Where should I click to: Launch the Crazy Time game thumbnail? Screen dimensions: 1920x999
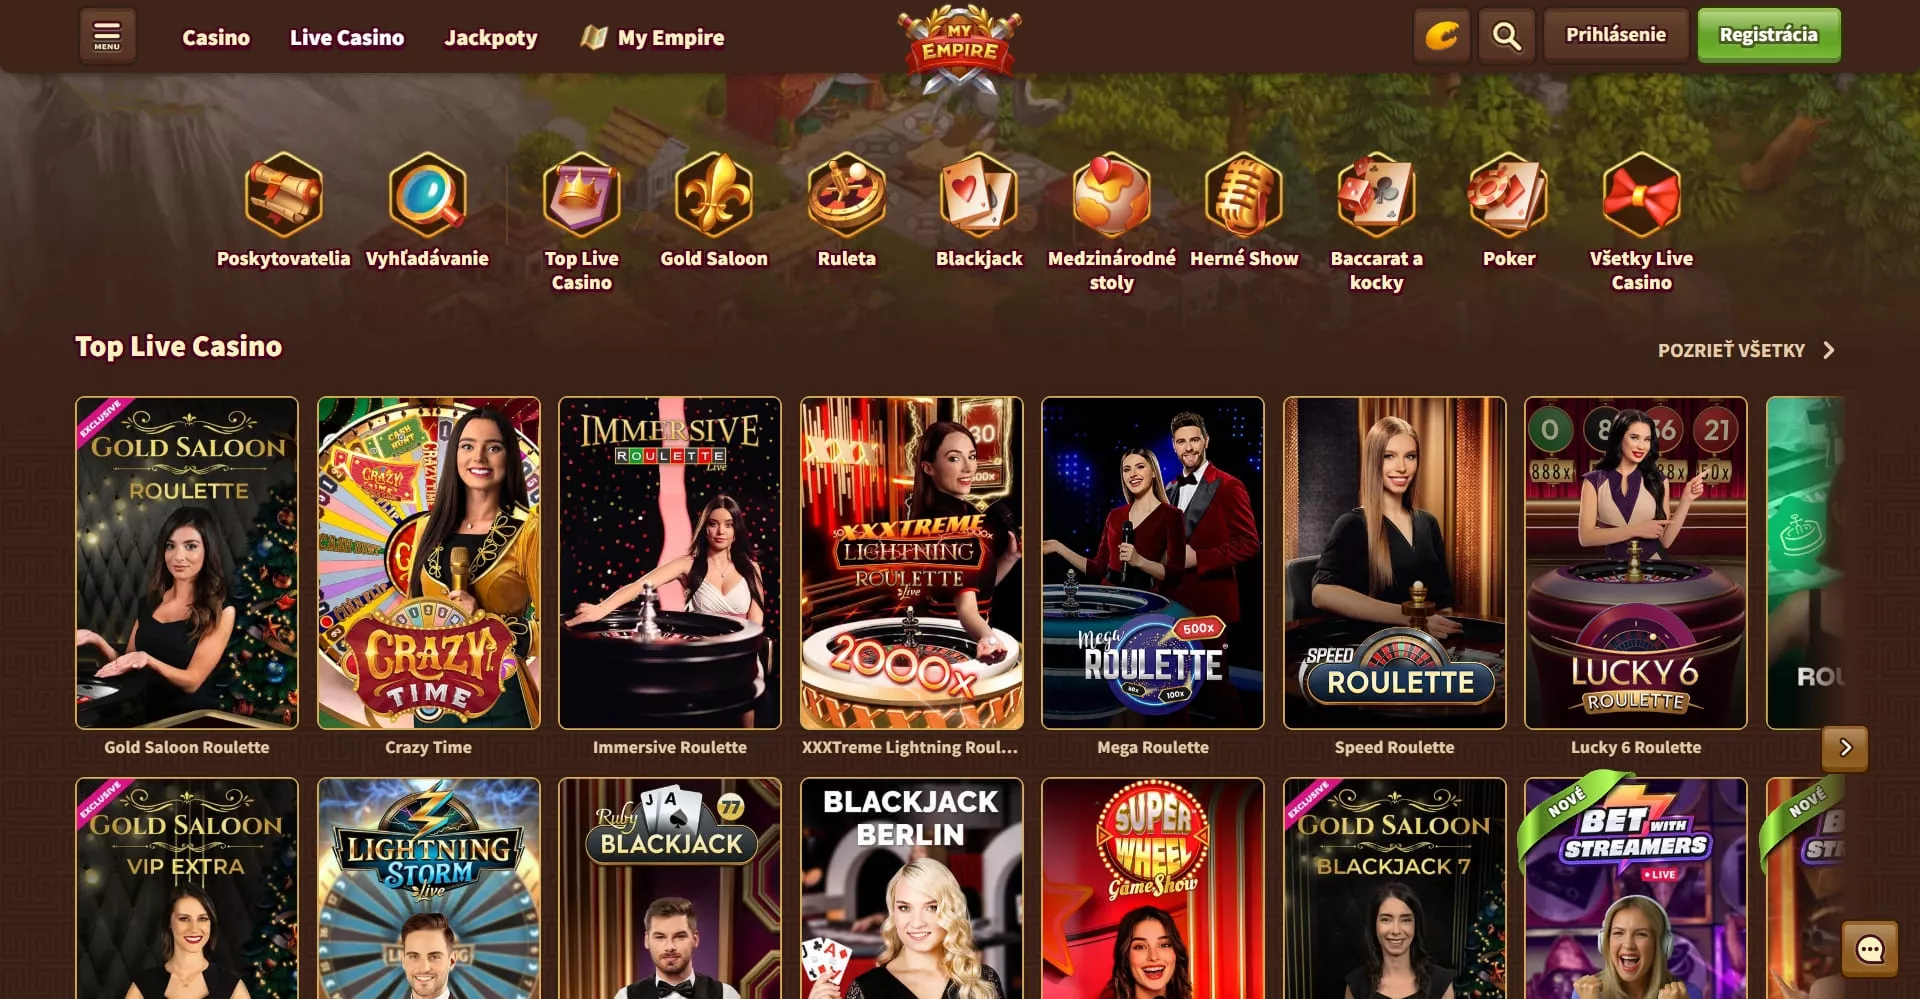(428, 563)
